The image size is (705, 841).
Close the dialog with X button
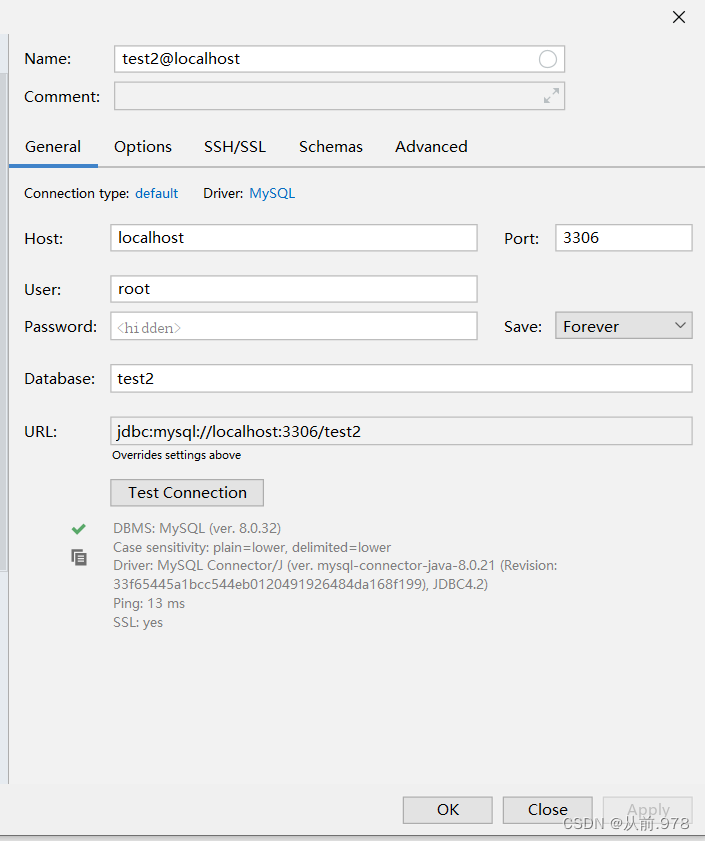click(679, 17)
